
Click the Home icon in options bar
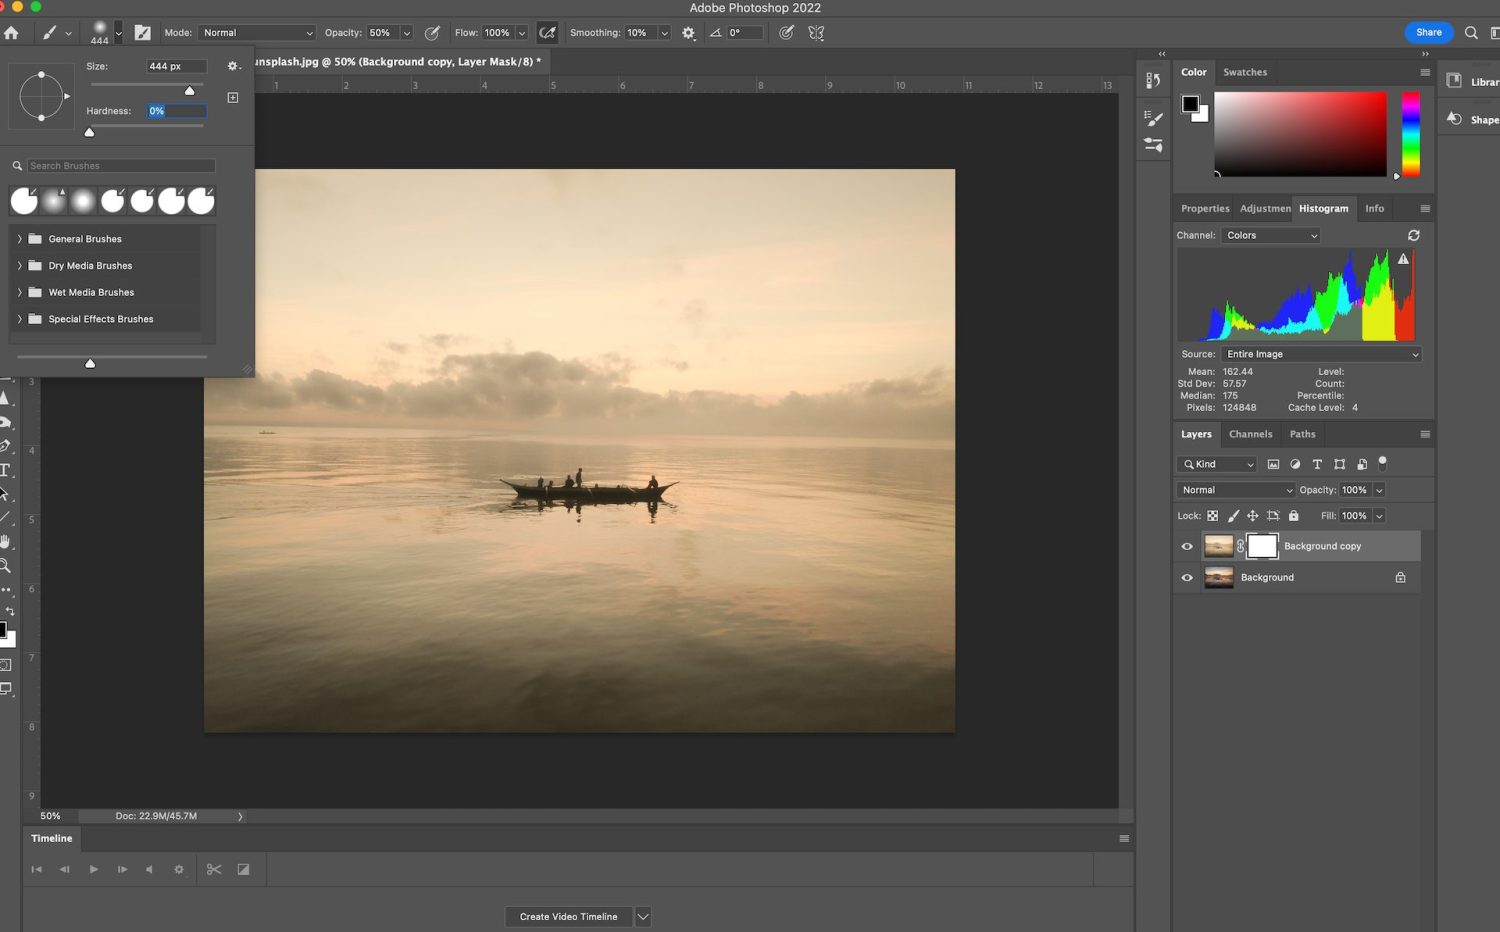pos(11,33)
